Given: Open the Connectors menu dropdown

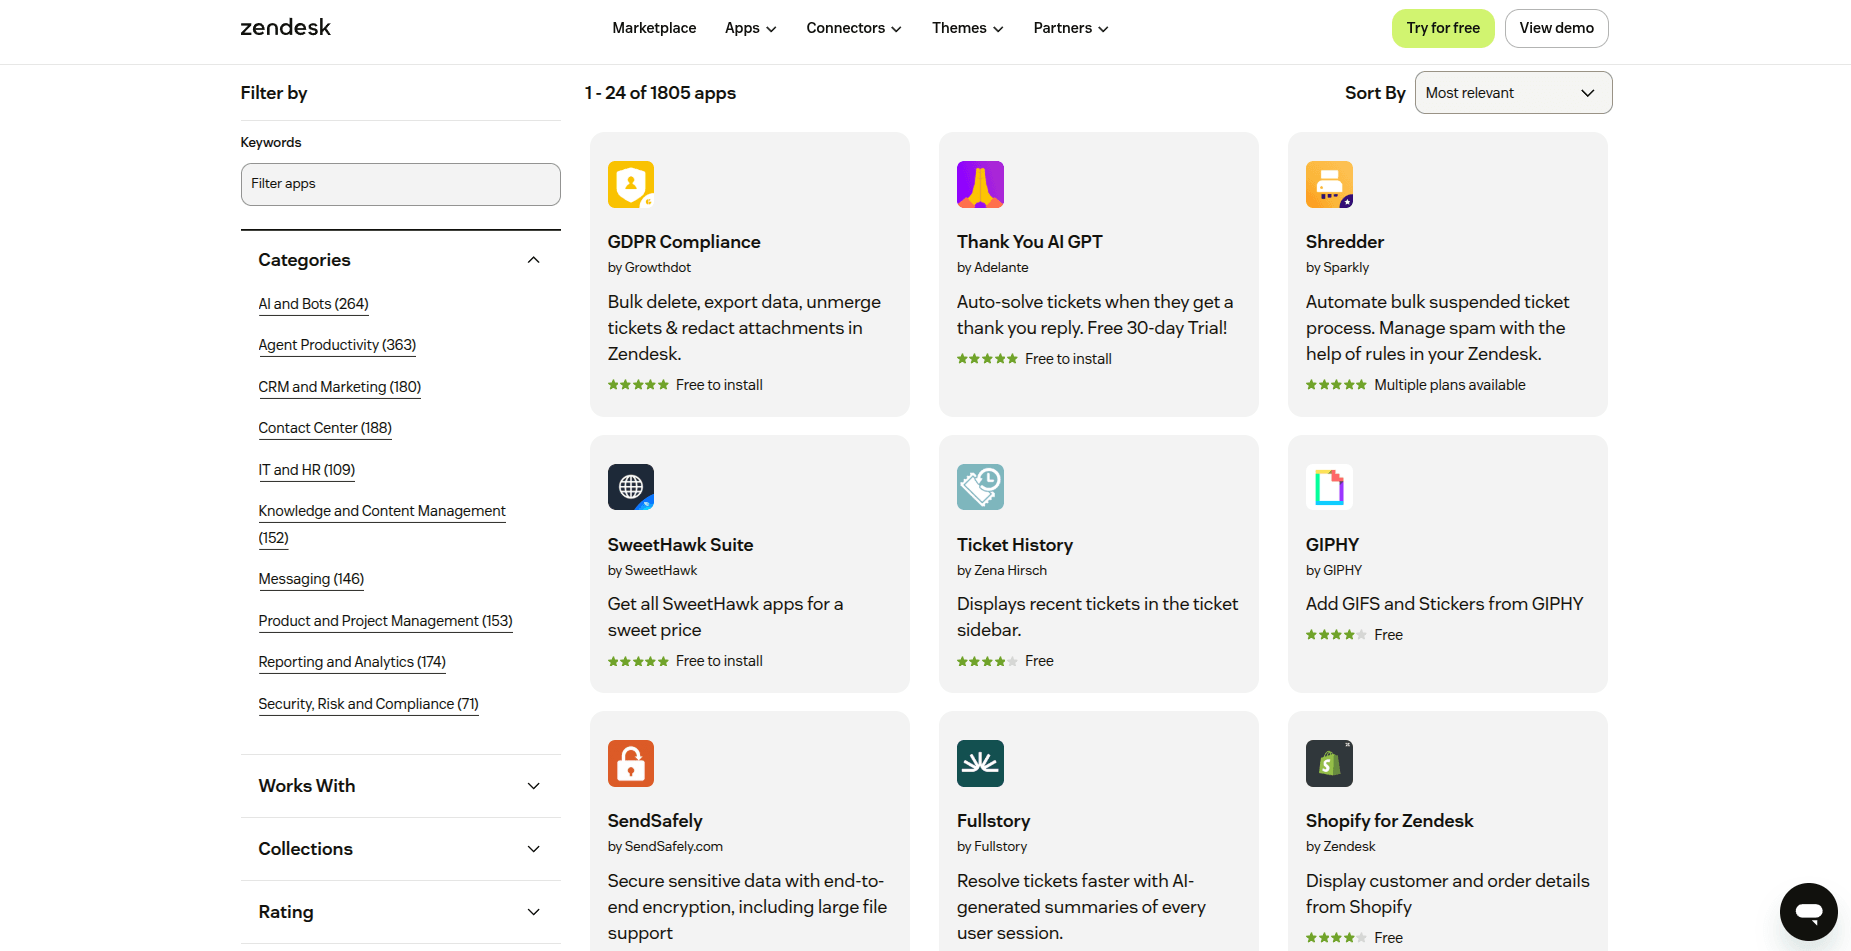Looking at the screenshot, I should point(854,28).
